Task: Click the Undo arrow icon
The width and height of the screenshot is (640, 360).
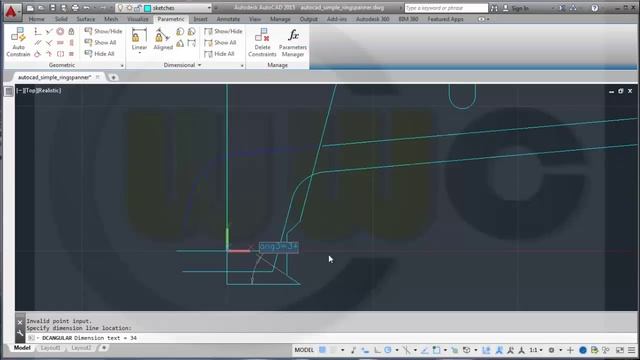Action: (x=86, y=8)
